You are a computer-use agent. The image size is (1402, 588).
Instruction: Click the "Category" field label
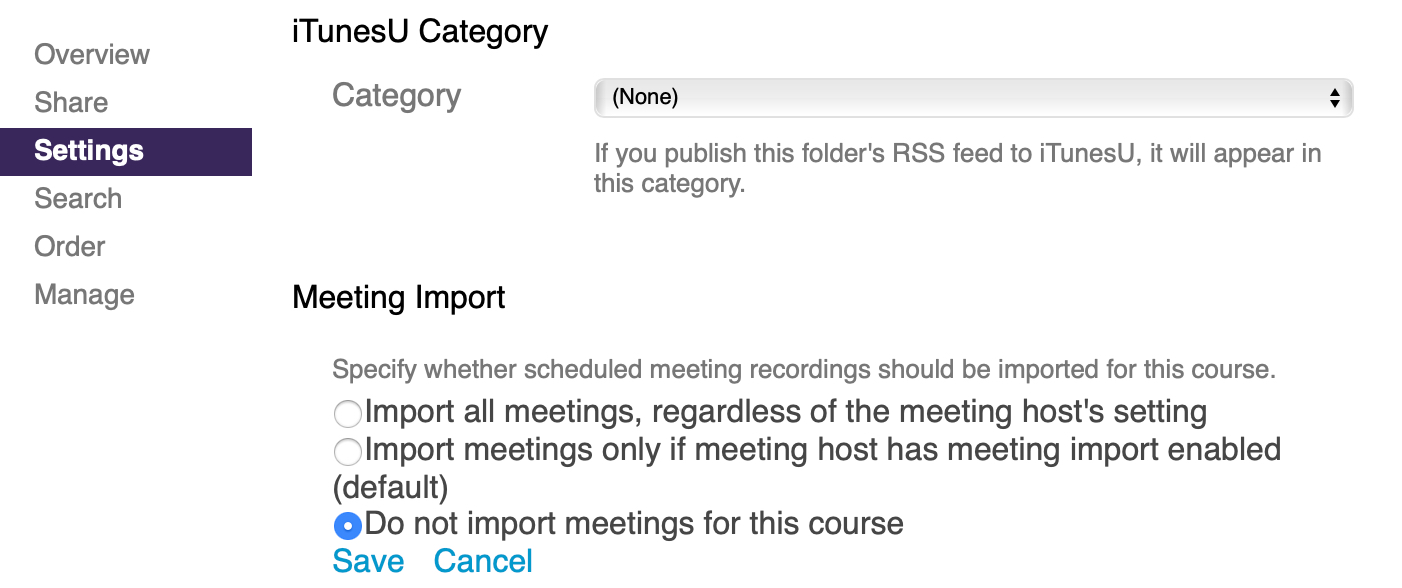[x=396, y=96]
